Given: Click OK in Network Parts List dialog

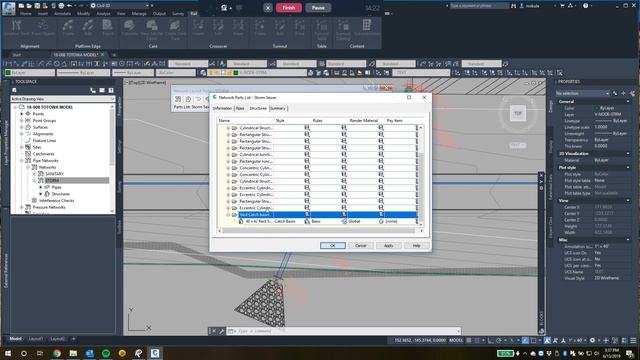Looking at the screenshot, I should [x=333, y=245].
